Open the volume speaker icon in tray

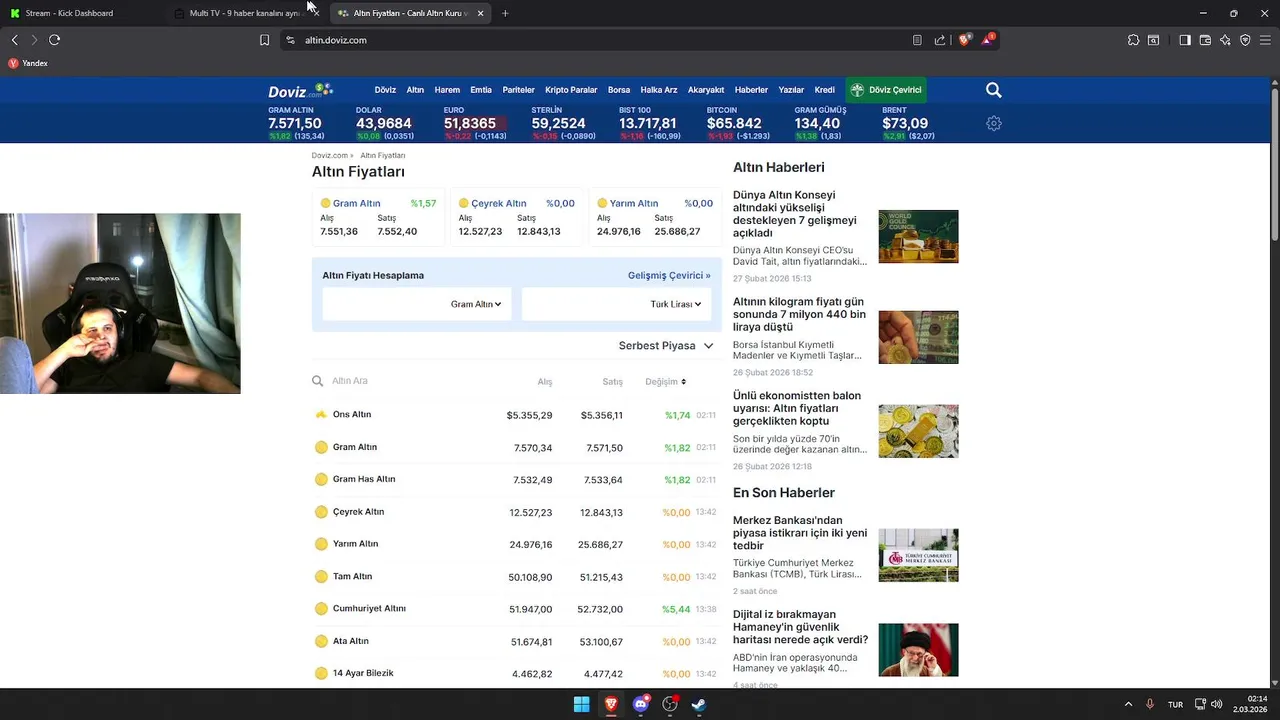pos(1216,704)
